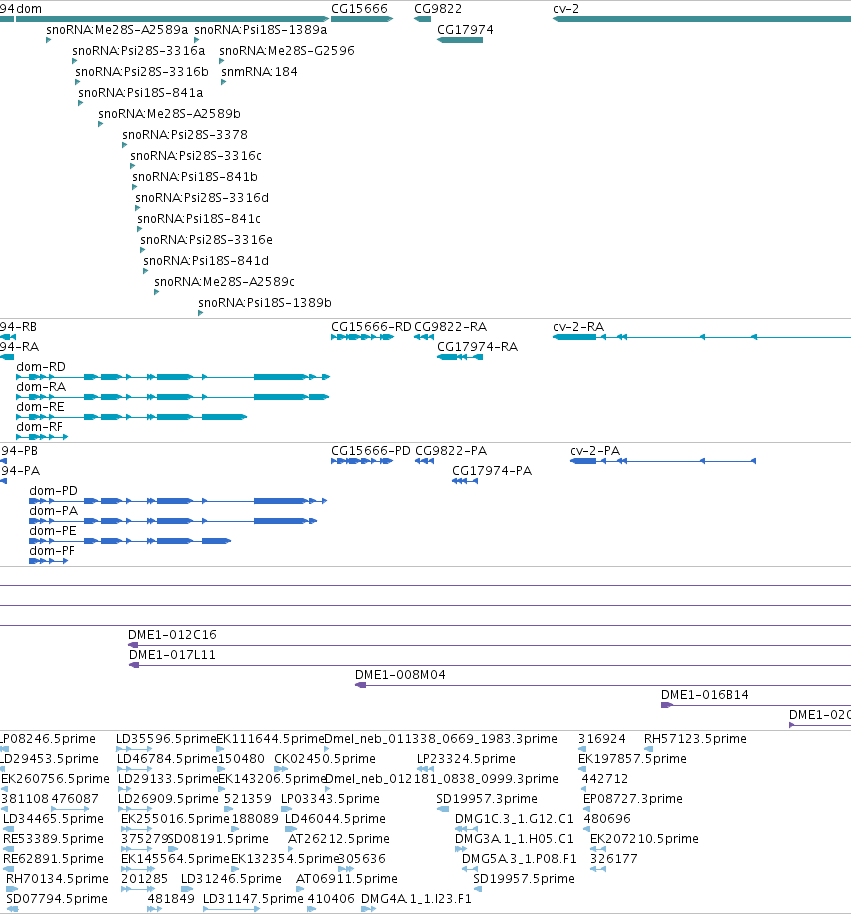Open the CG9822 gene label
The image size is (851, 914).
click(438, 9)
